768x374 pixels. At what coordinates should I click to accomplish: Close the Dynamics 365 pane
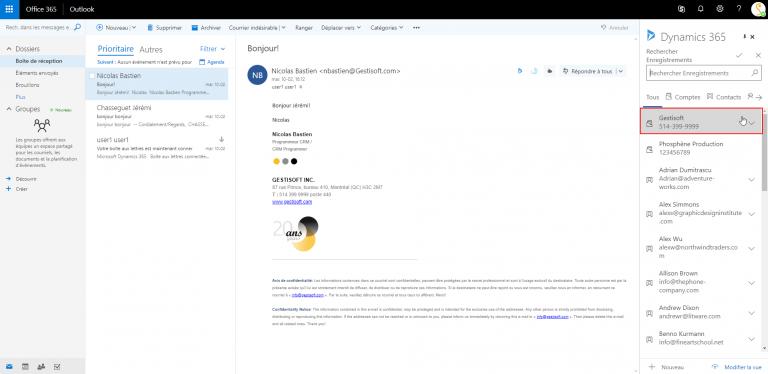pyautogui.click(x=752, y=37)
